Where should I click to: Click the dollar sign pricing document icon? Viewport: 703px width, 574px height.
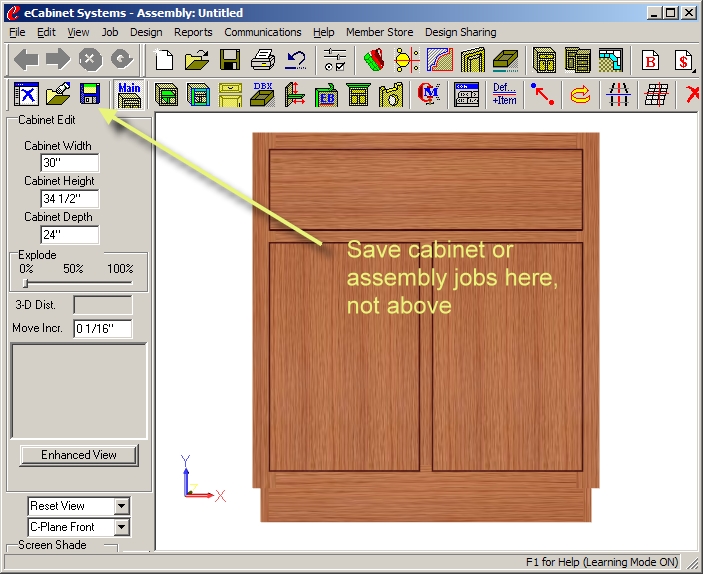tap(683, 60)
